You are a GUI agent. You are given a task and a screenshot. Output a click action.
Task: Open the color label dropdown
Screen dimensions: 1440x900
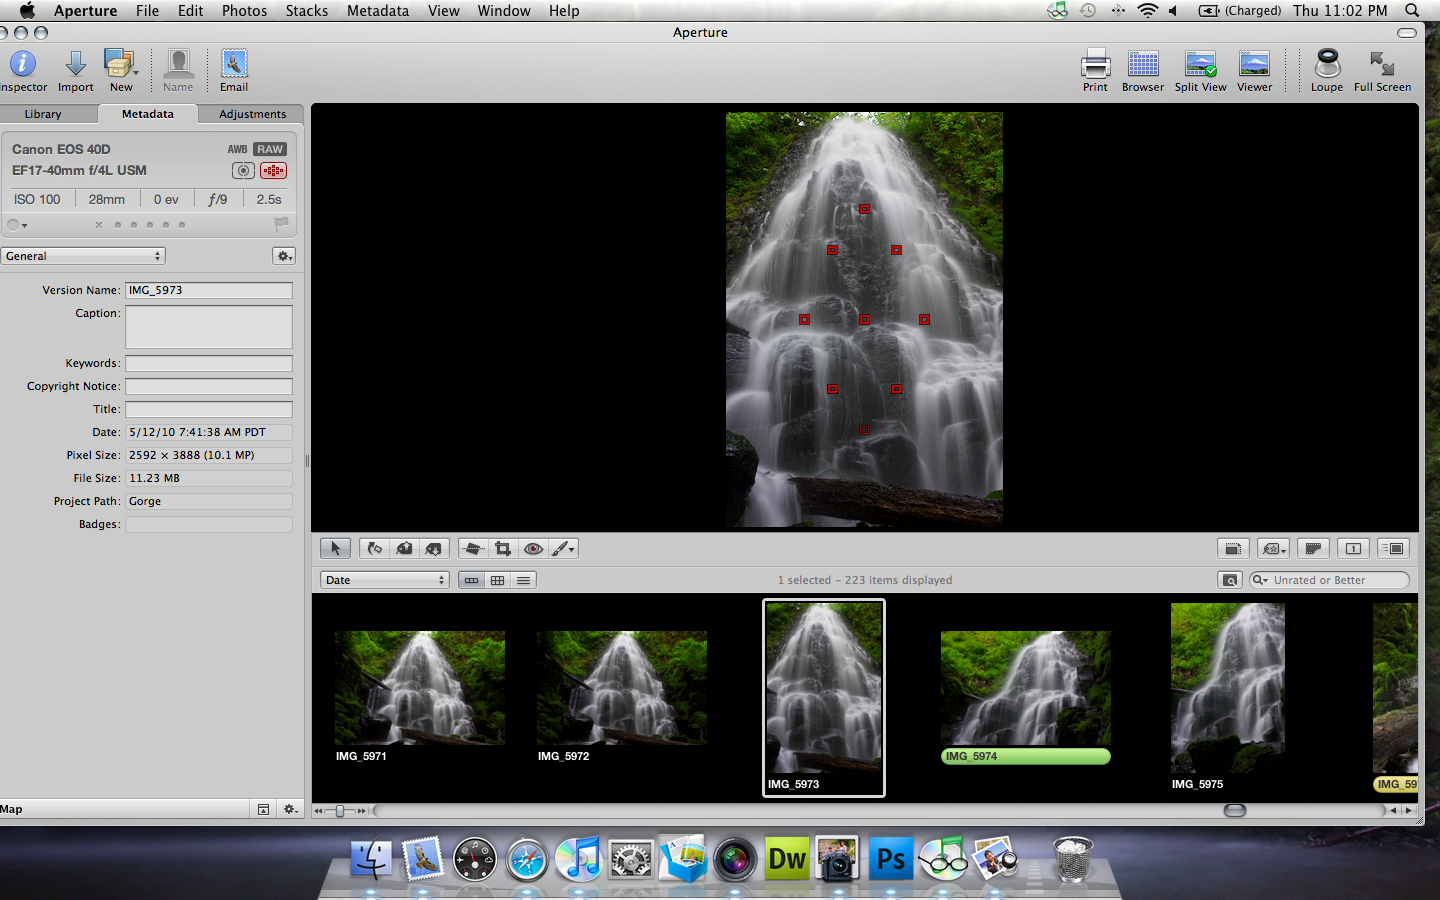[17, 225]
